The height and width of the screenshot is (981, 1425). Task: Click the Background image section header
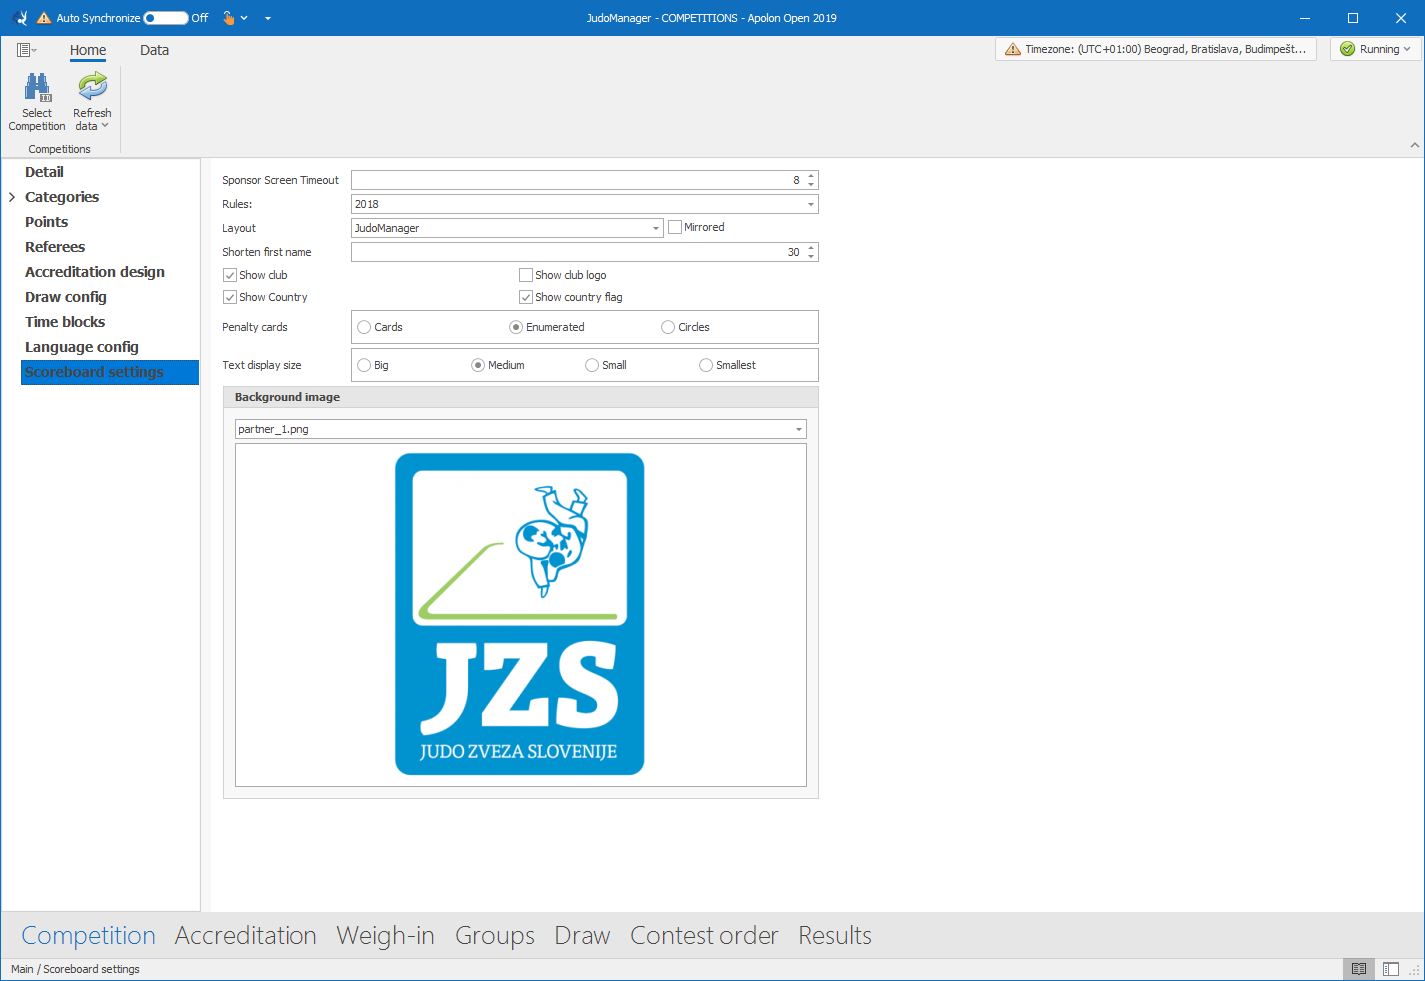point(521,397)
